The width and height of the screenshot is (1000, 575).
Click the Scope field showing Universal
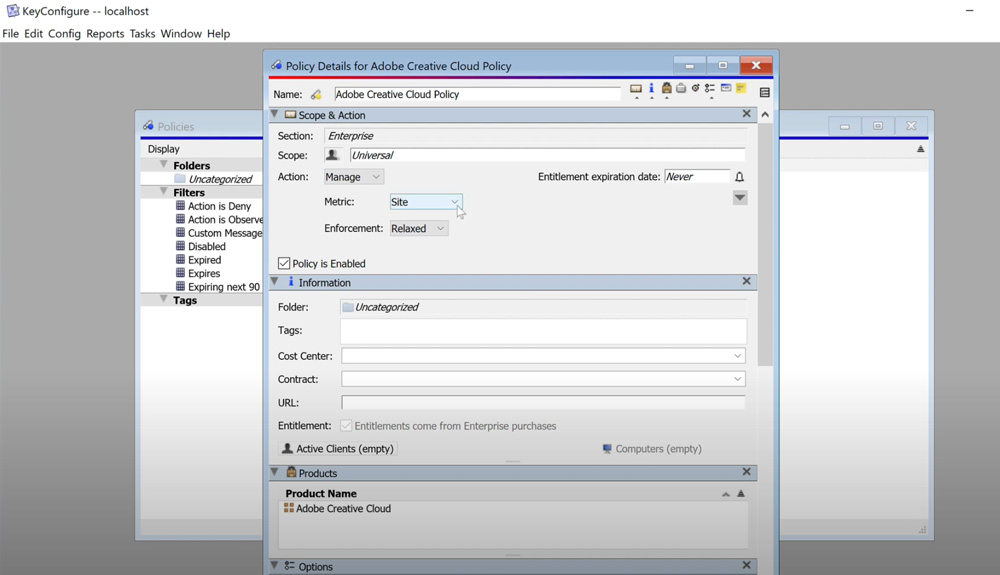tap(547, 155)
